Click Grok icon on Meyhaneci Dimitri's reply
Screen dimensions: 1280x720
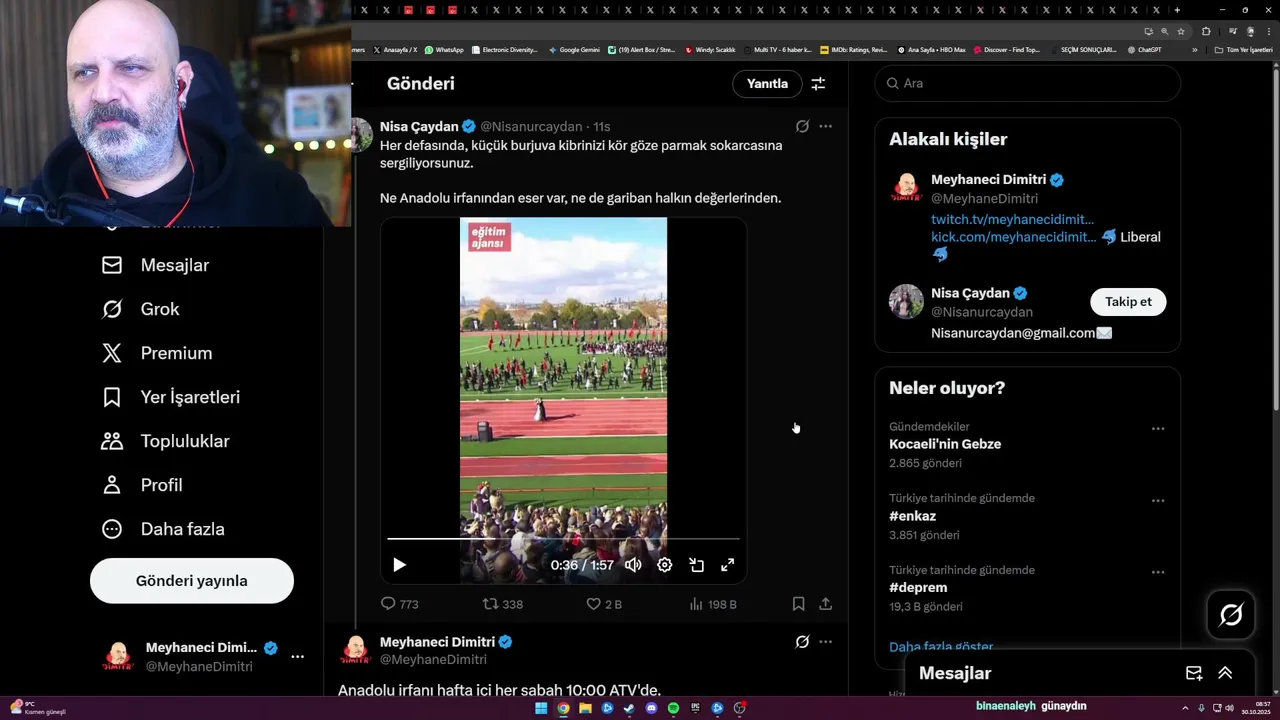click(x=802, y=642)
